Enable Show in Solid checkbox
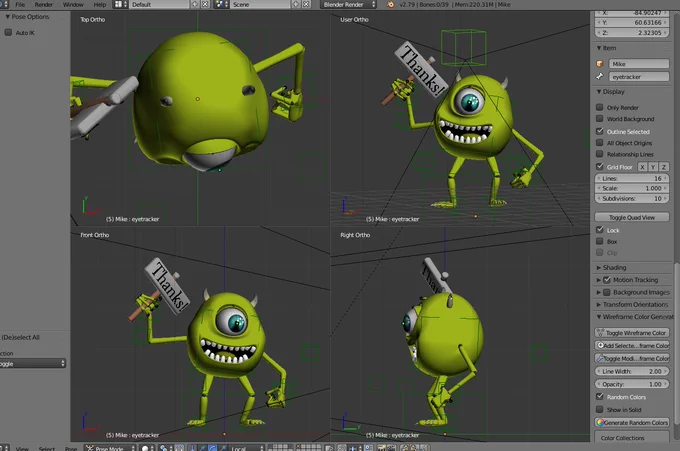 click(x=600, y=409)
